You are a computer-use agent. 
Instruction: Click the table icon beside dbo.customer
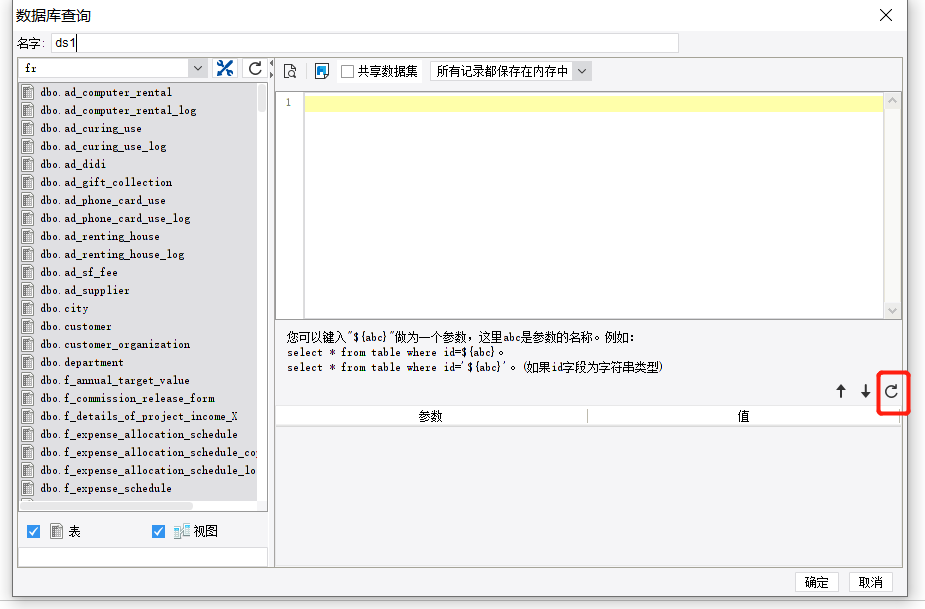28,326
